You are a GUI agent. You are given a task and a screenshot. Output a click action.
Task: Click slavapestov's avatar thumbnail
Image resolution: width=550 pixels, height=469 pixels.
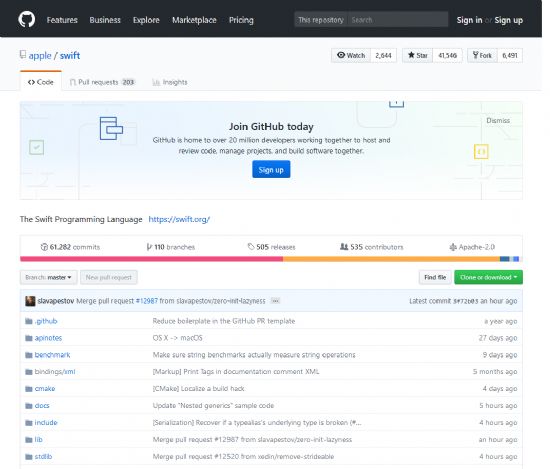pyautogui.click(x=30, y=301)
